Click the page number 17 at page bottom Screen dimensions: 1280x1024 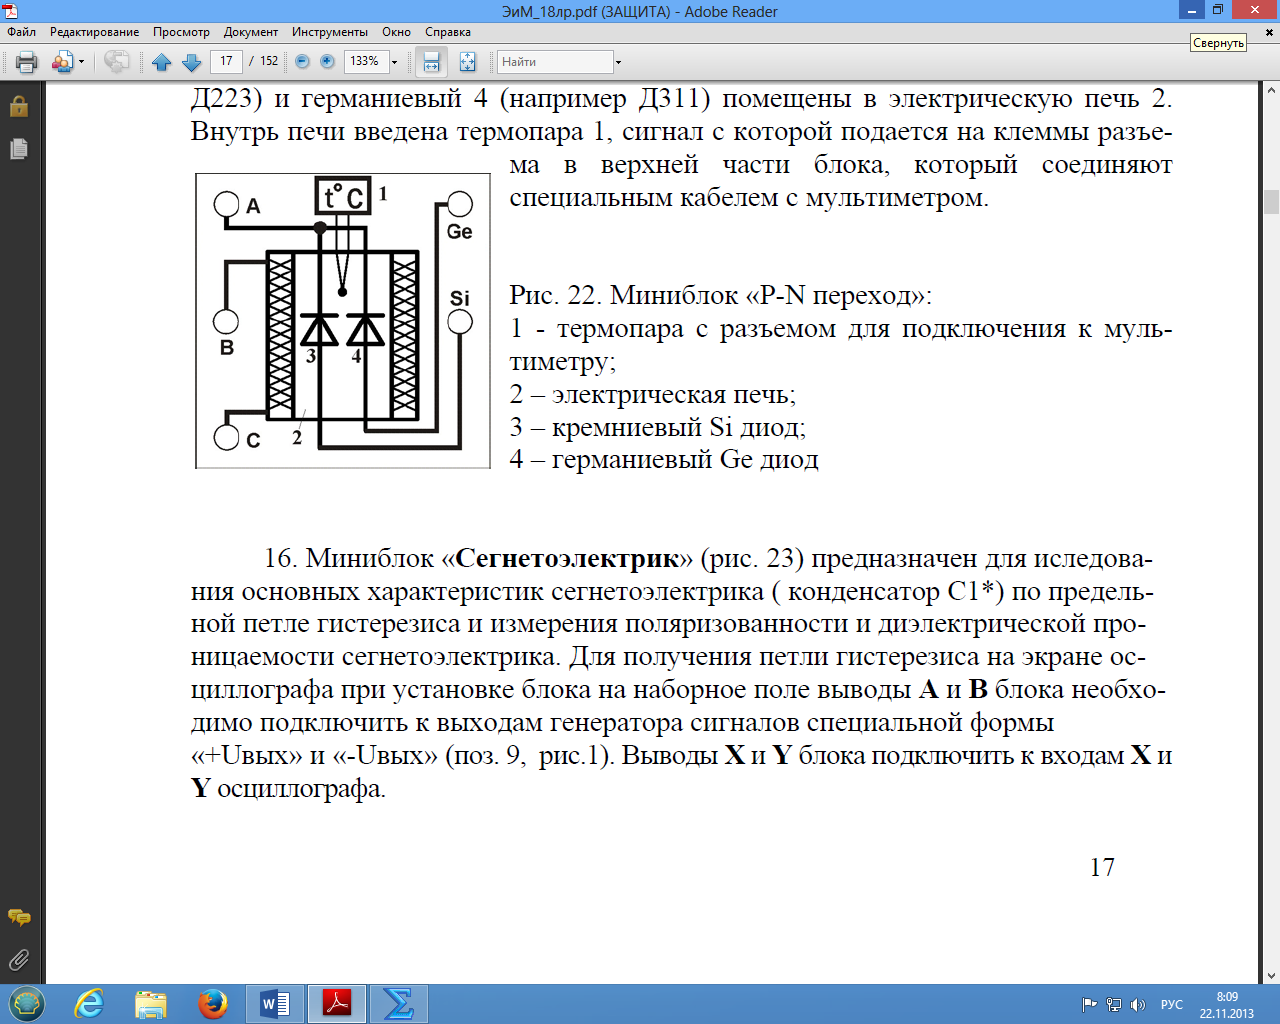click(x=1102, y=867)
